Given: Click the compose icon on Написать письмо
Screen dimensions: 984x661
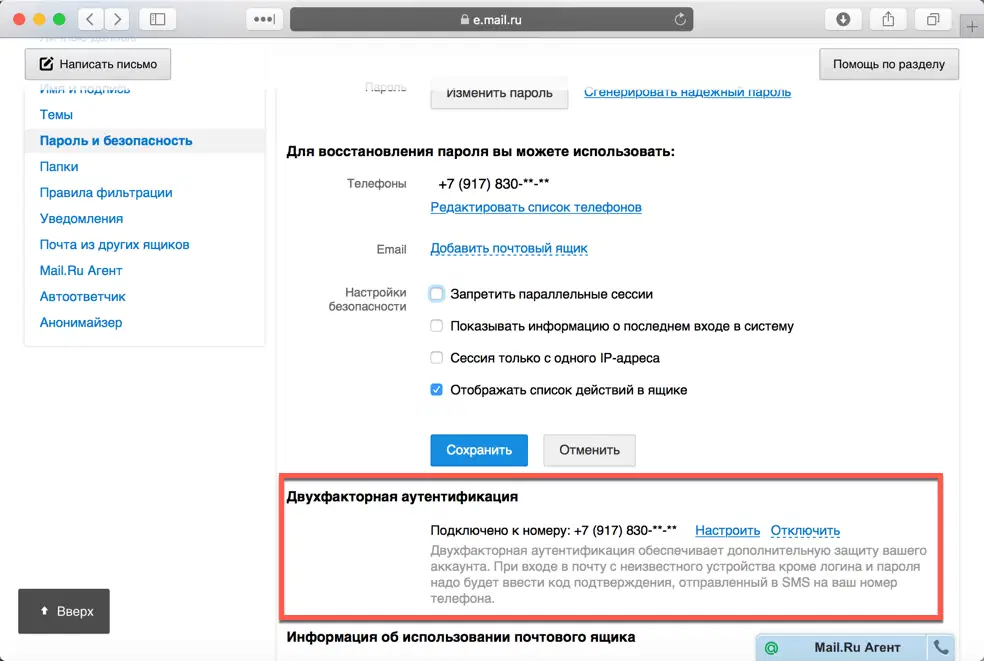Looking at the screenshot, I should pos(45,63).
